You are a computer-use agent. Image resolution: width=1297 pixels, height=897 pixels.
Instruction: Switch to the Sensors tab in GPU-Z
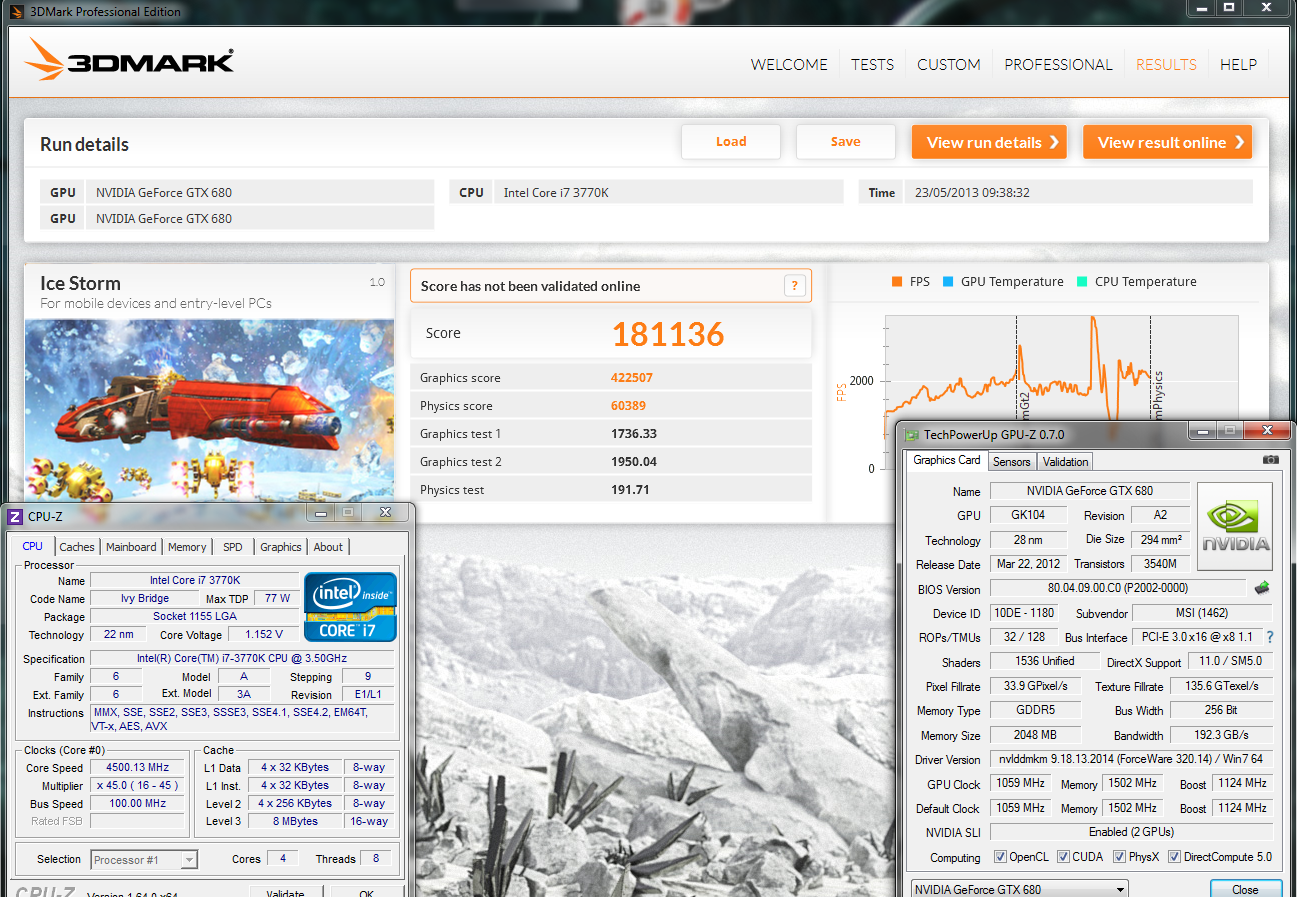[x=1011, y=461]
